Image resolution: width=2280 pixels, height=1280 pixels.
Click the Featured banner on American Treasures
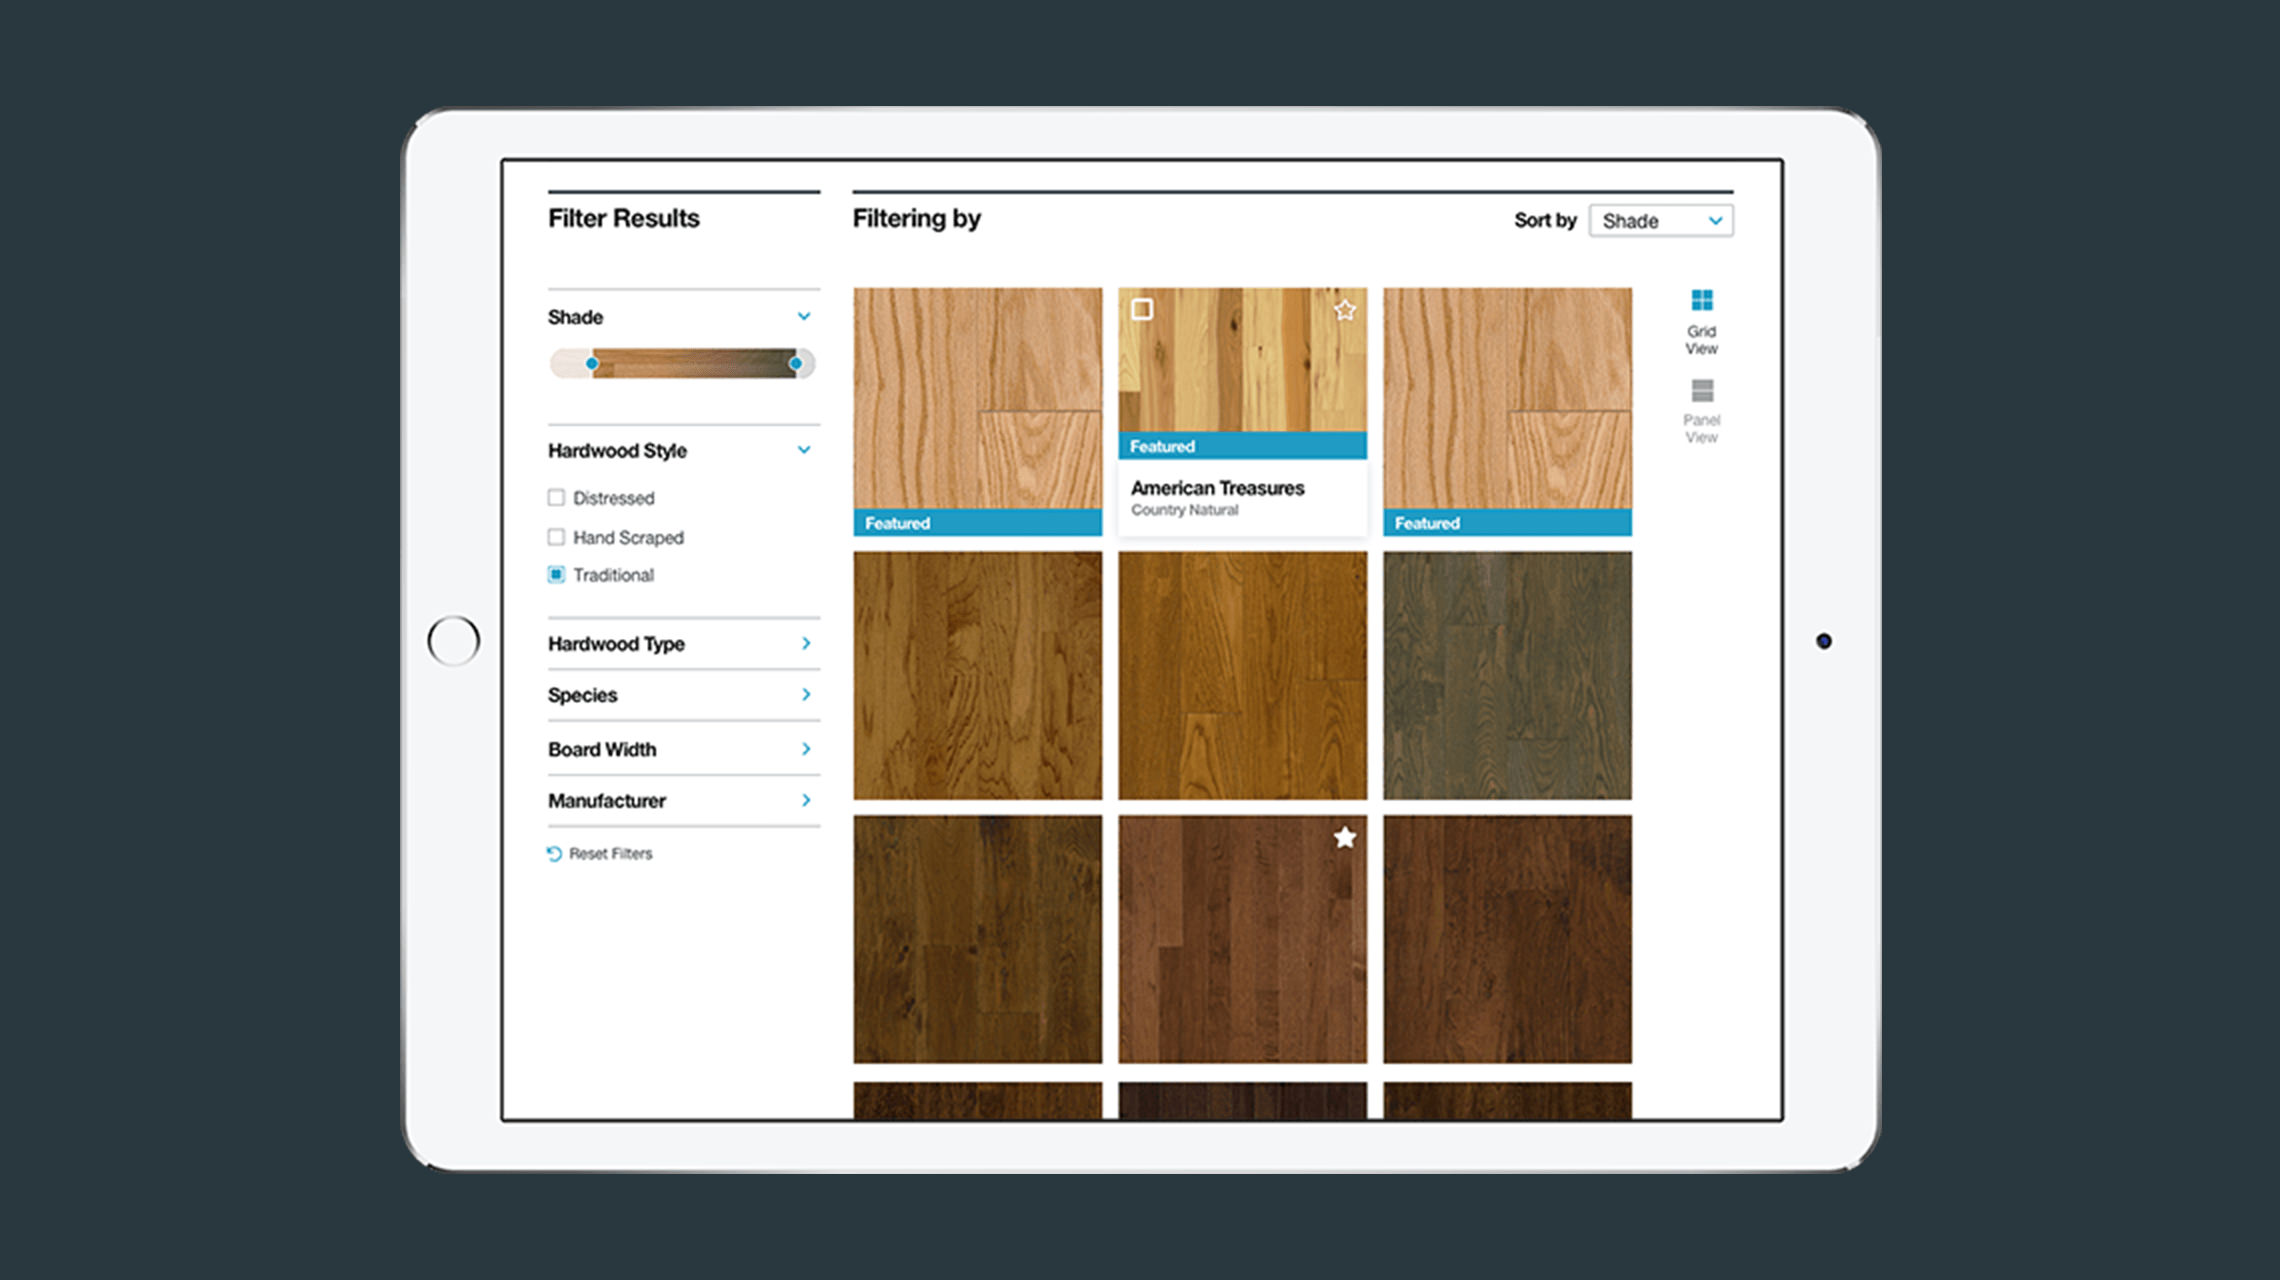point(1242,446)
